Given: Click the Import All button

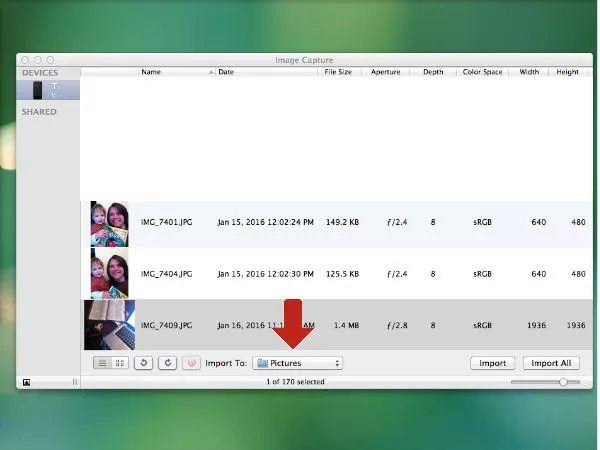Looking at the screenshot, I should [551, 363].
